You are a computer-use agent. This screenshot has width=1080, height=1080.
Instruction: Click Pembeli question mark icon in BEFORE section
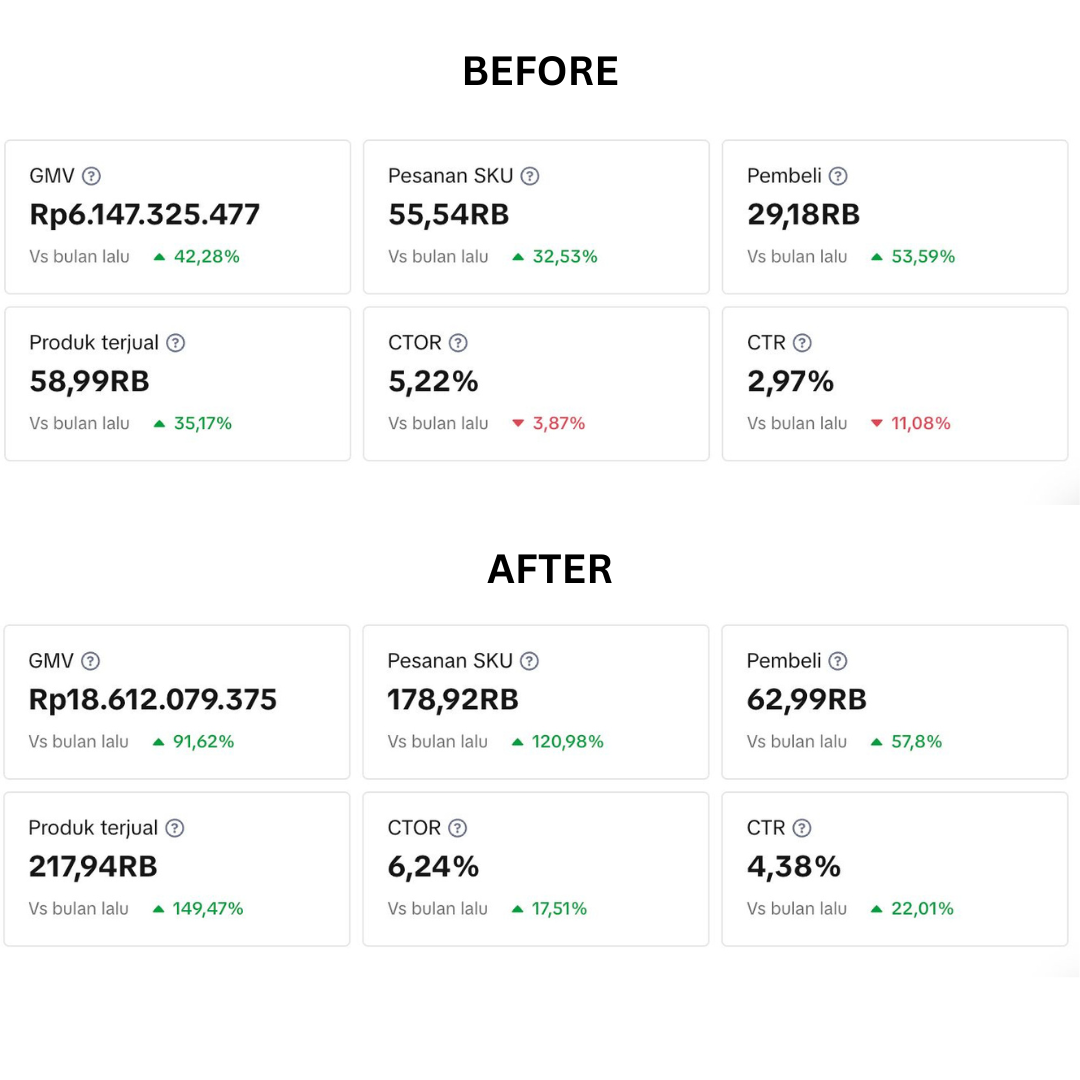point(838,176)
